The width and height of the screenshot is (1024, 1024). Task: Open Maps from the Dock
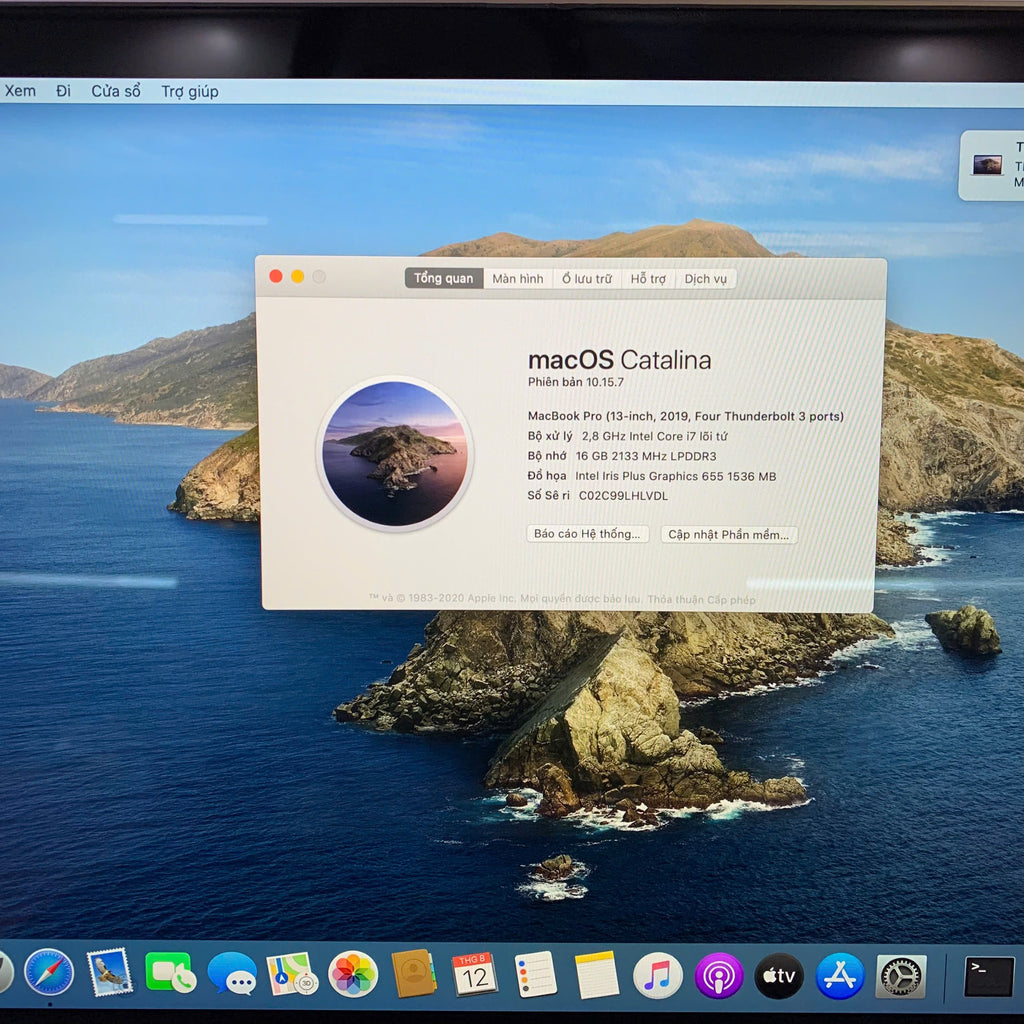pyautogui.click(x=292, y=974)
